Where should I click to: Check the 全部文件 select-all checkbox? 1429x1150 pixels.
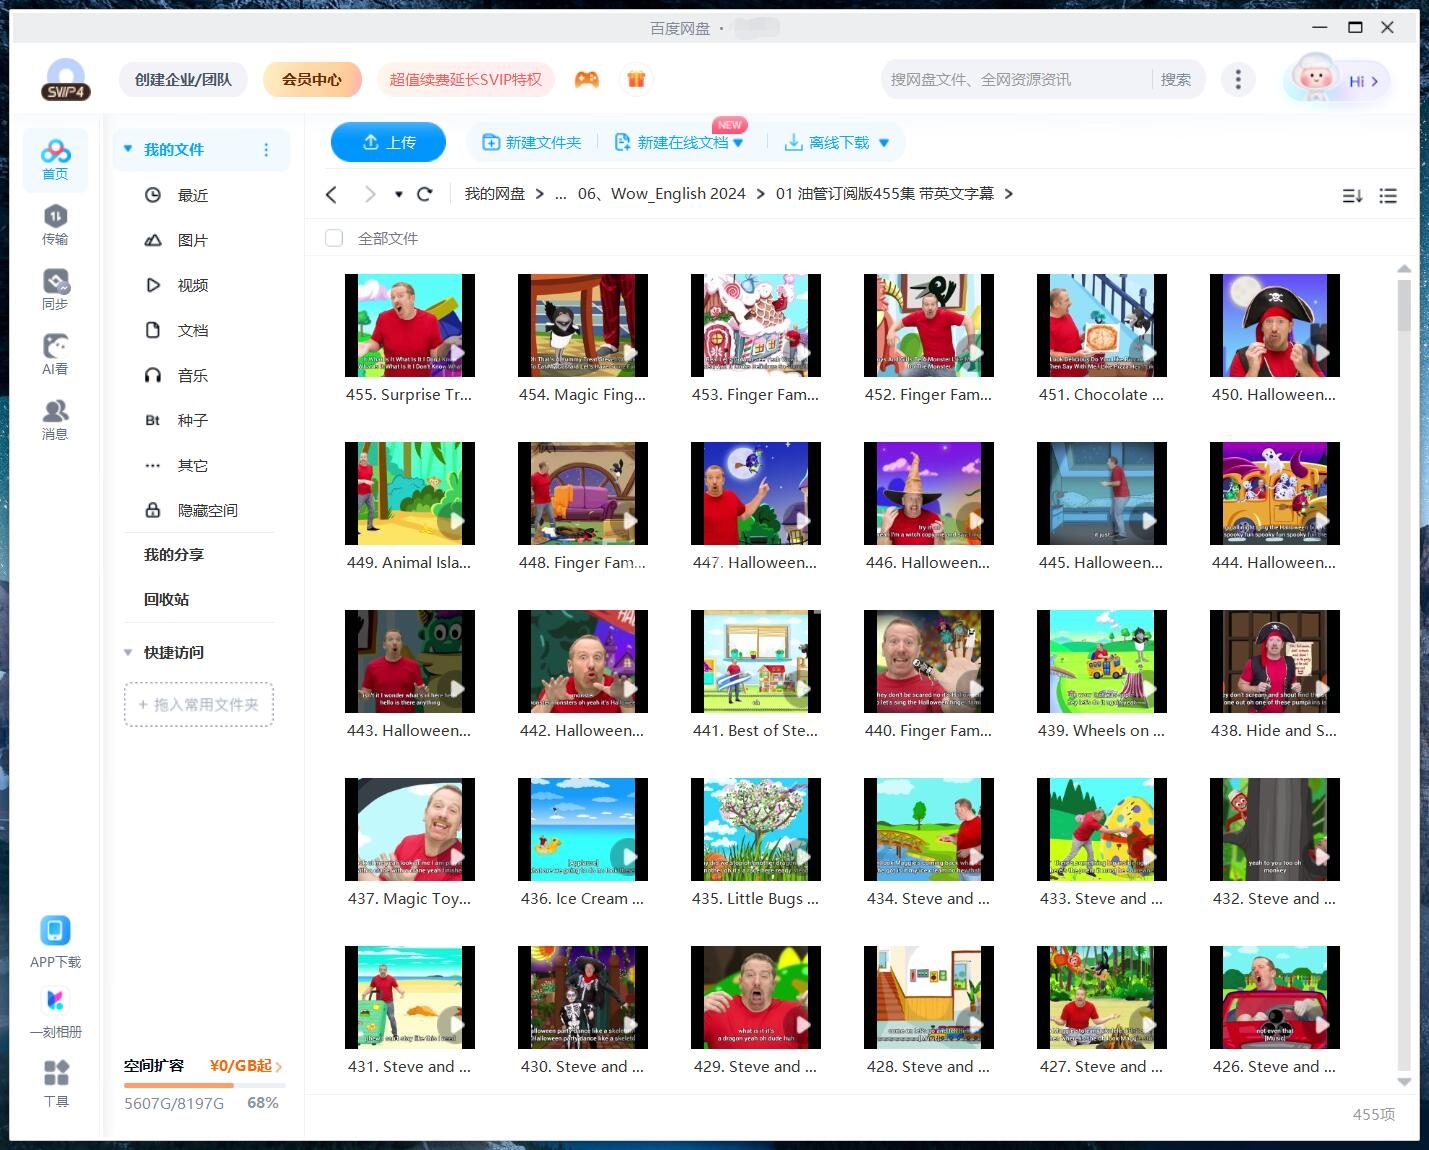pos(334,238)
